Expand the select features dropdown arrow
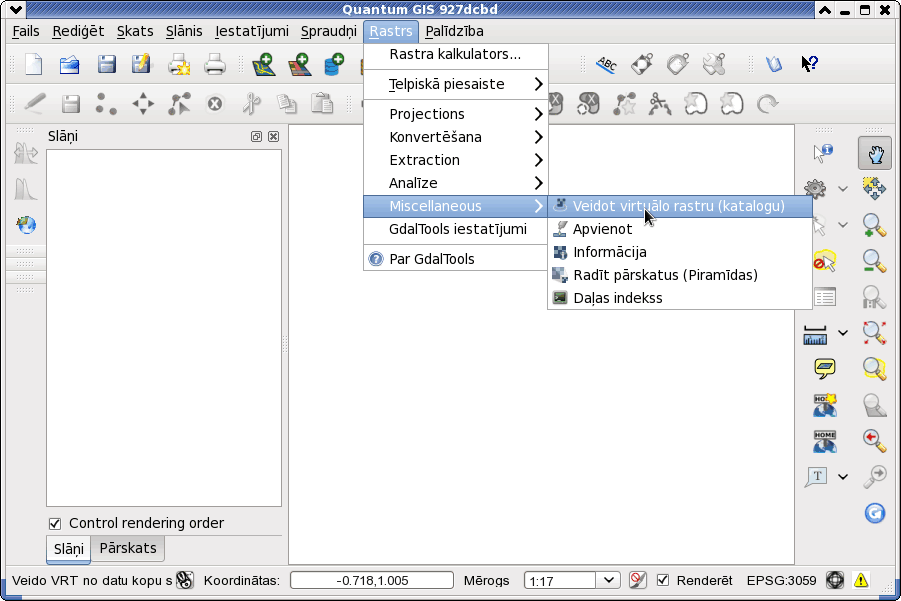 click(842, 225)
